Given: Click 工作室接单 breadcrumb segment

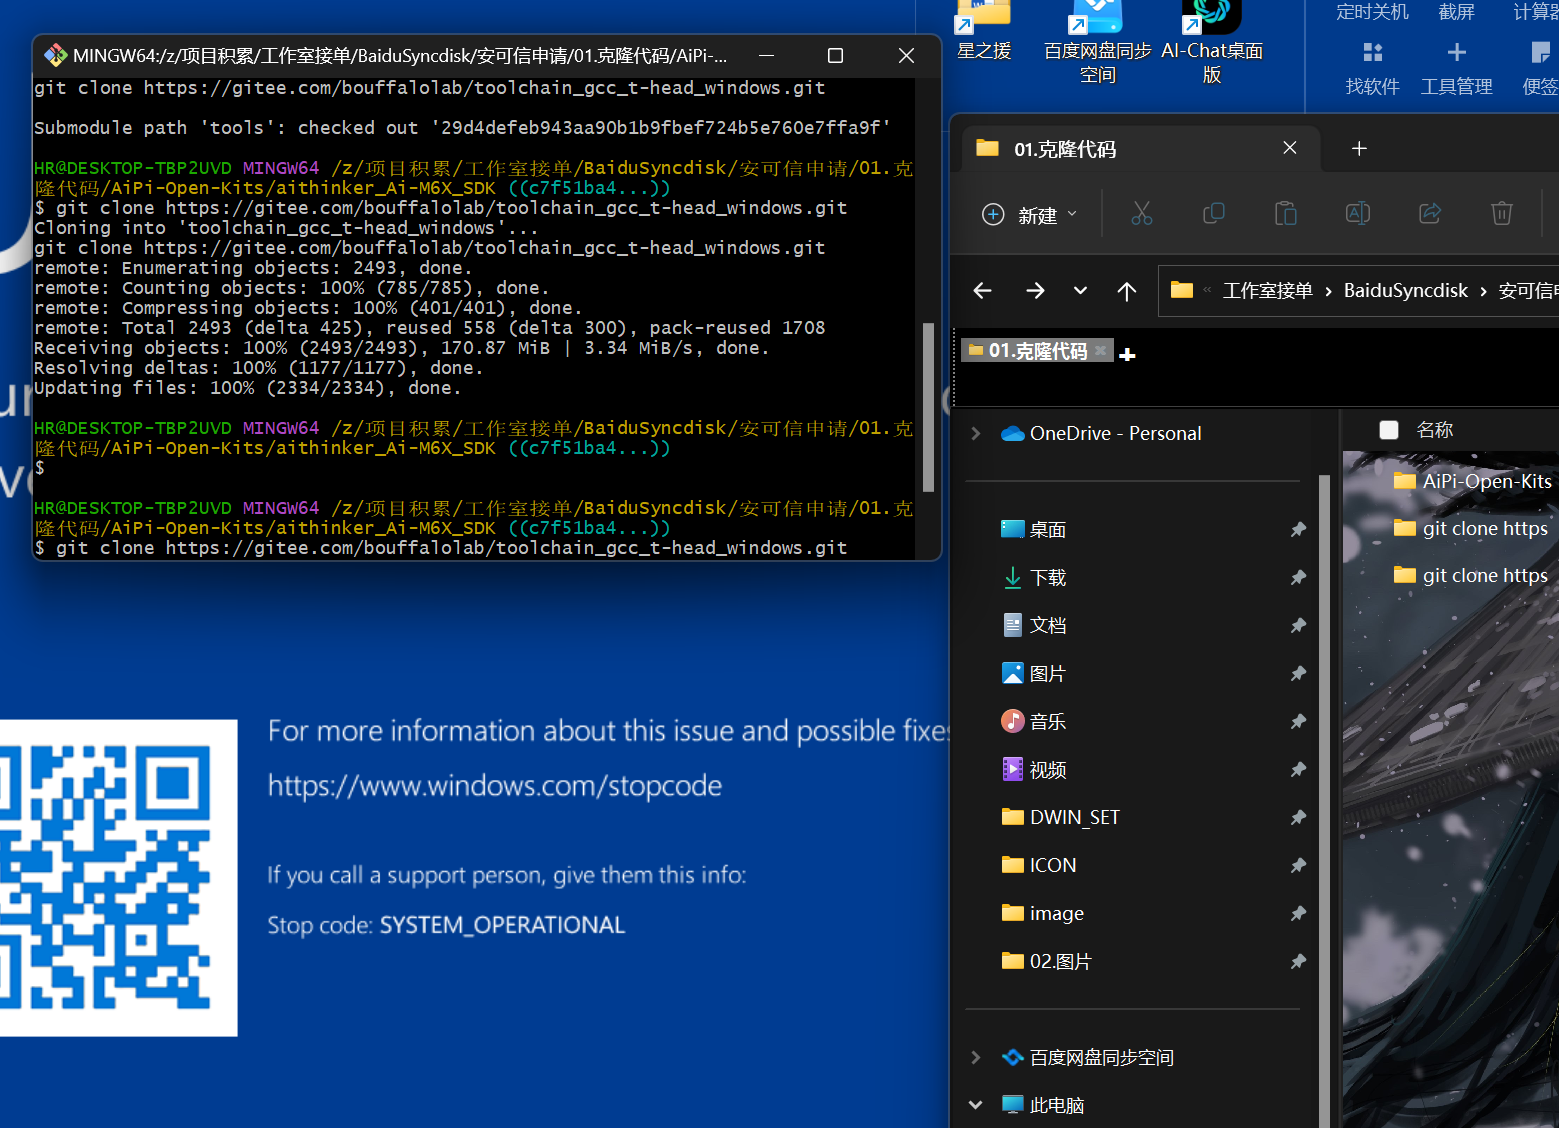Looking at the screenshot, I should 1267,290.
